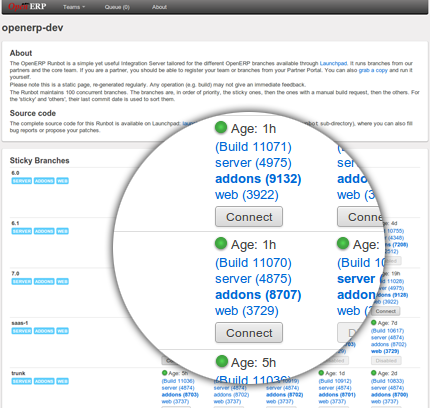Click green status dot beside Age: 1d
The image size is (430, 408).
pyautogui.click(x=321, y=373)
